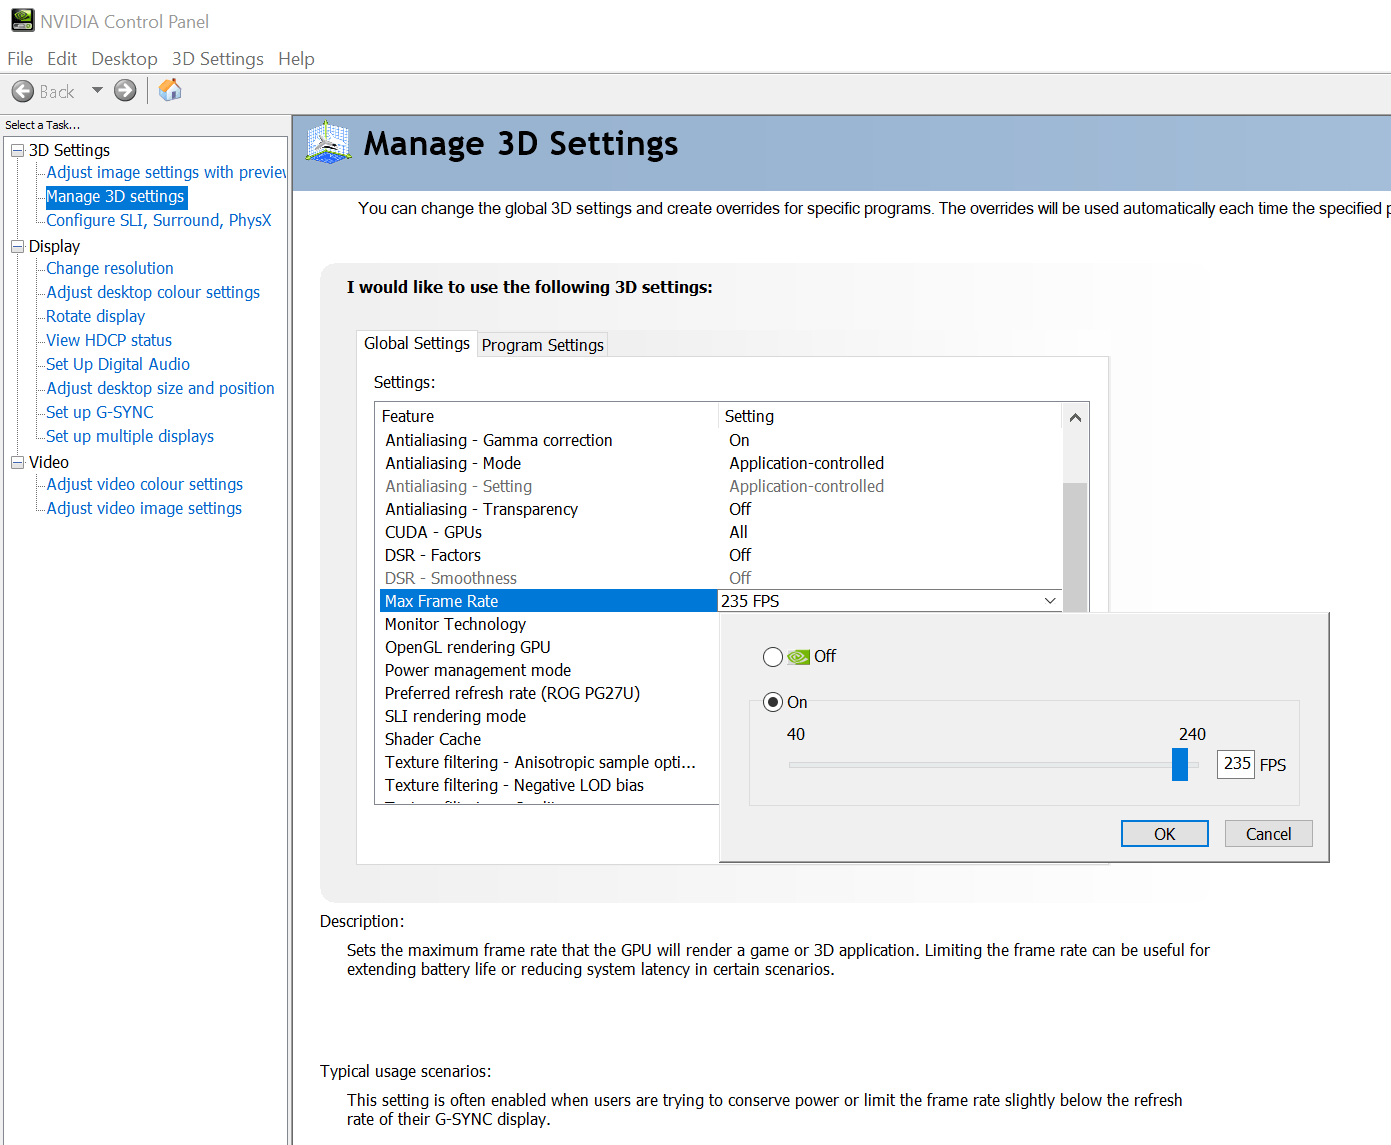Open Rotate display page

click(96, 316)
